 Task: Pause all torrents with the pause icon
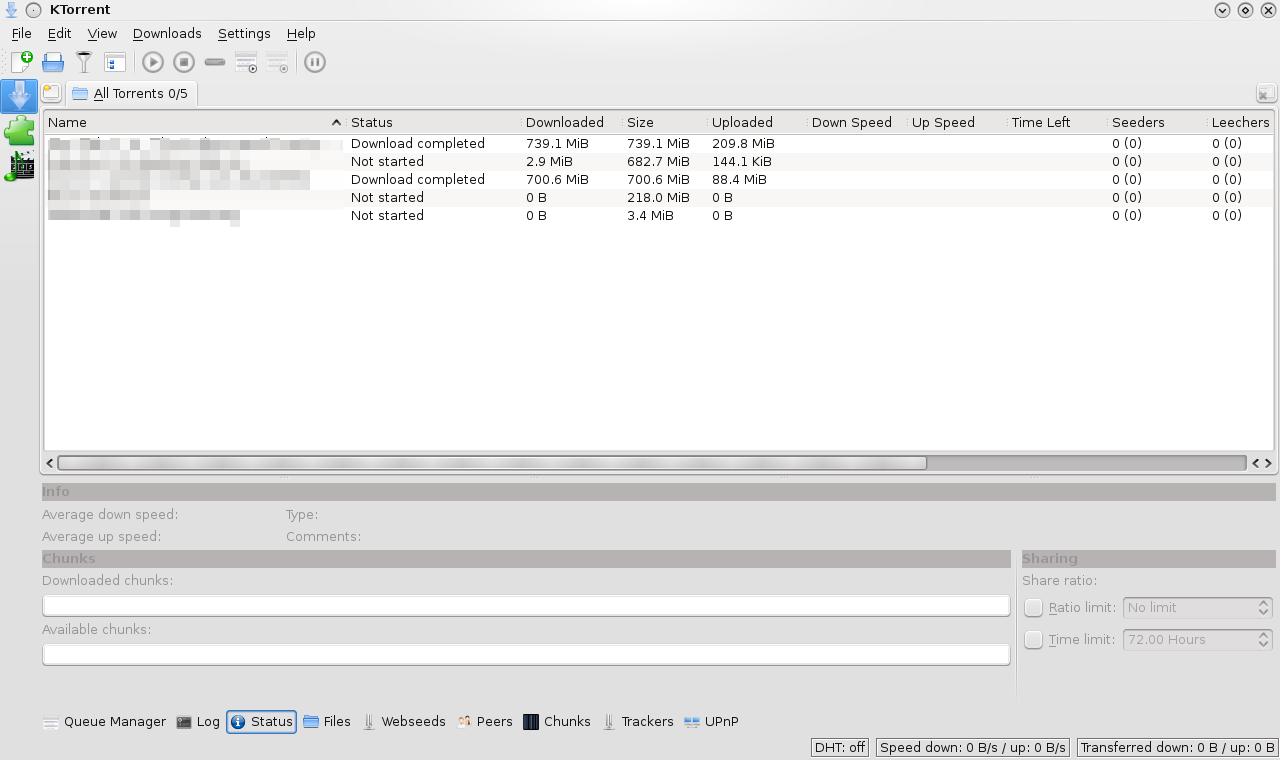[x=314, y=62]
